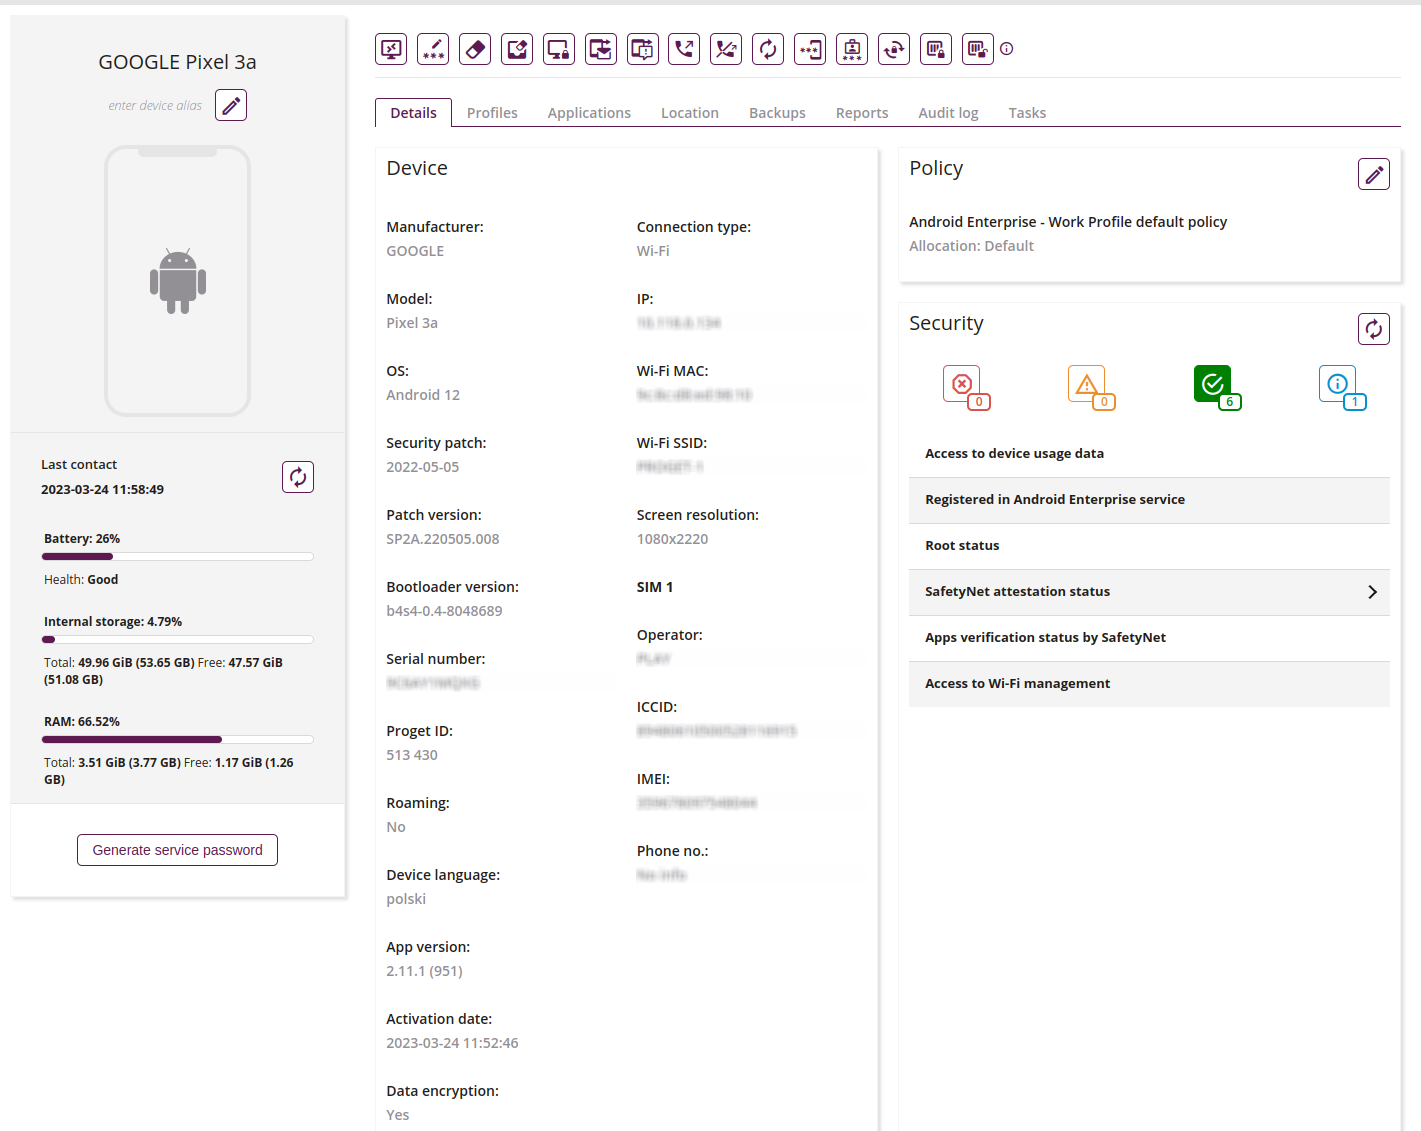
Task: Refresh the last contact time
Action: (x=298, y=477)
